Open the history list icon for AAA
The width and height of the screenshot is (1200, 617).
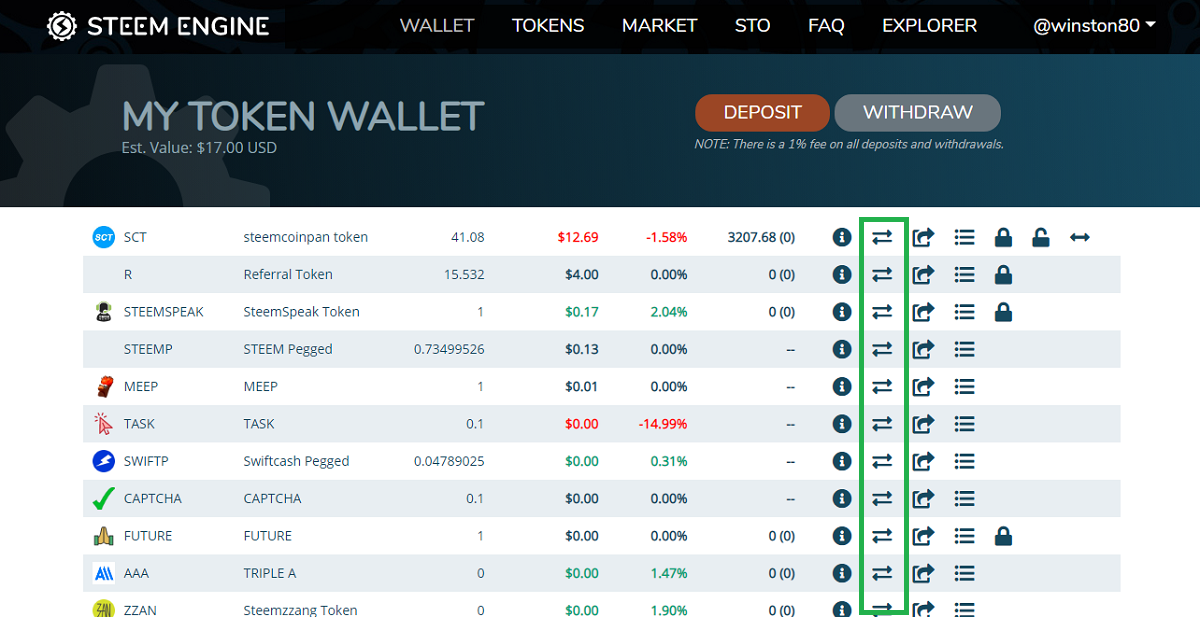964,573
